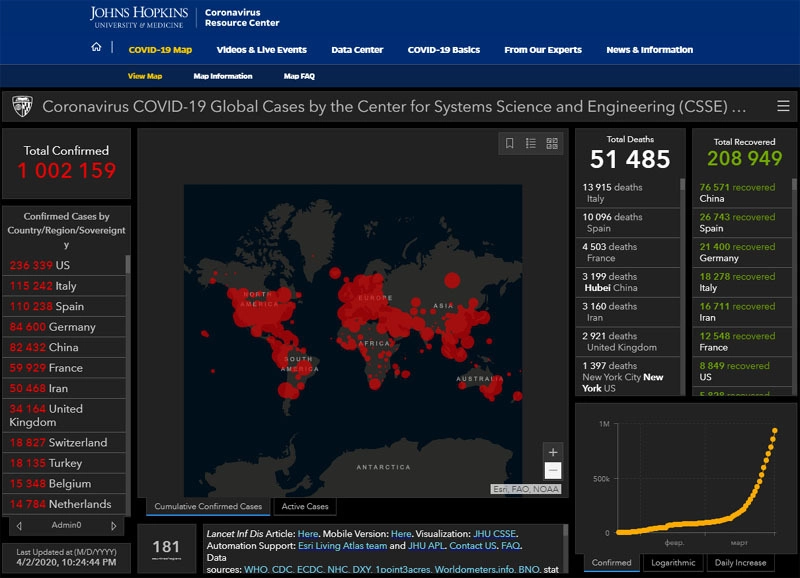Screen dimensions: 800x578
Task: Go to next Admin level with right arrow
Action: click(x=113, y=526)
